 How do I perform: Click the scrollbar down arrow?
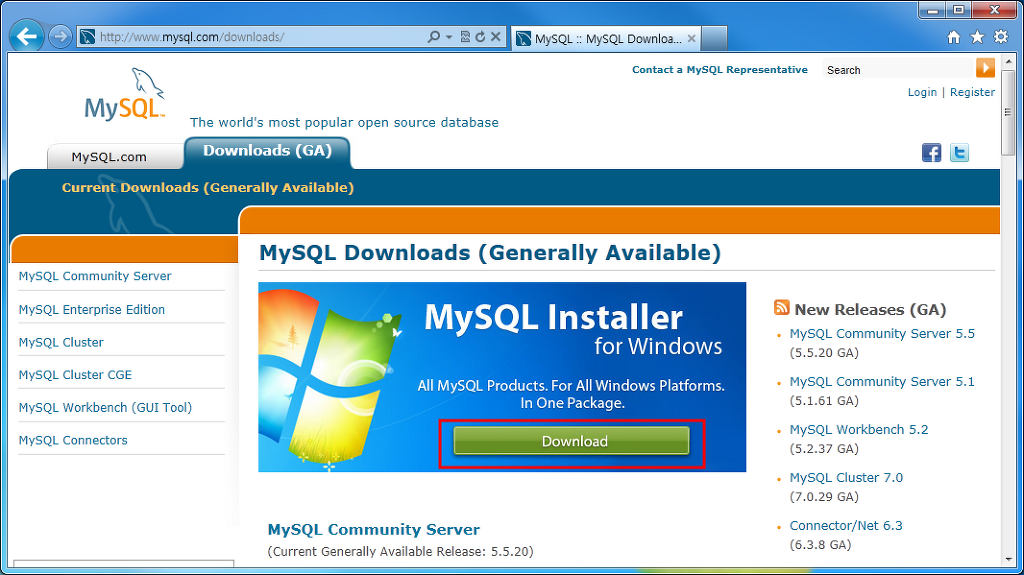click(1008, 560)
